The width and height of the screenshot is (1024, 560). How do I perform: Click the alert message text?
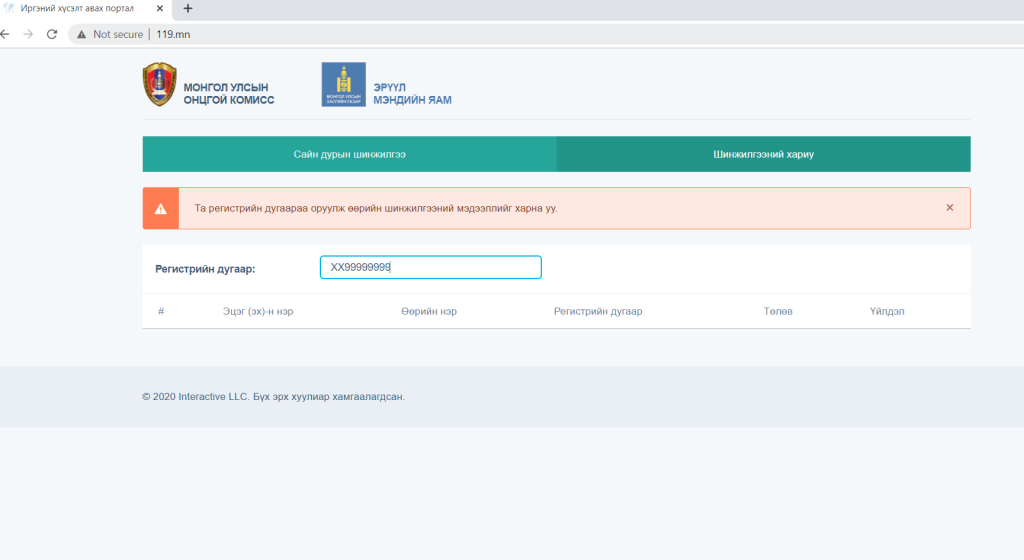376,208
